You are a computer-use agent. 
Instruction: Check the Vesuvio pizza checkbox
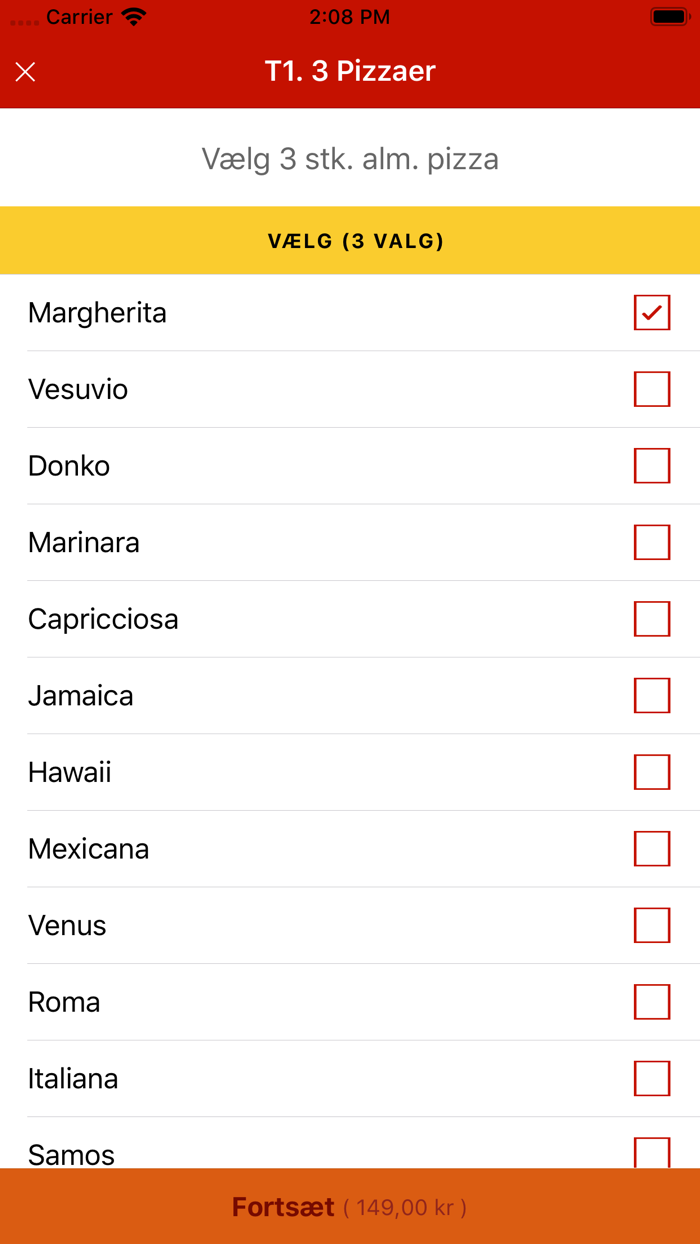click(652, 389)
